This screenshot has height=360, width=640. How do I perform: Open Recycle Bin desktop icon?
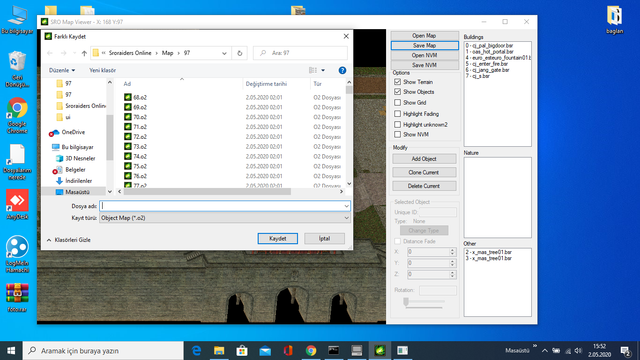pyautogui.click(x=17, y=69)
